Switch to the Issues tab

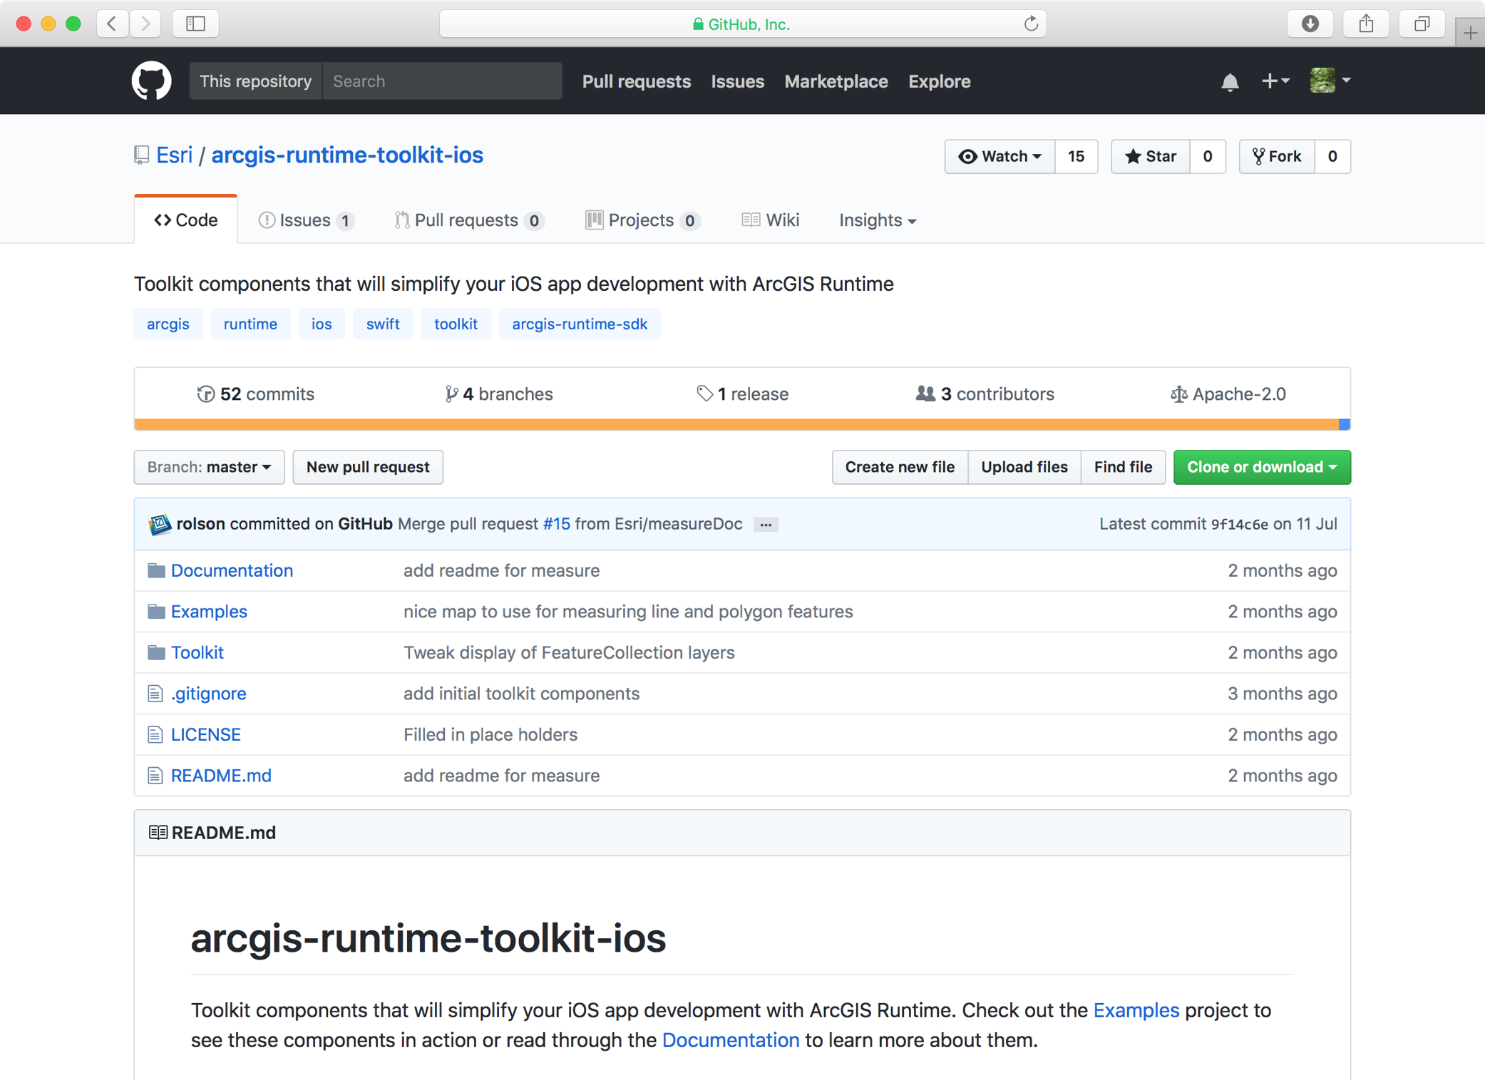coord(306,220)
